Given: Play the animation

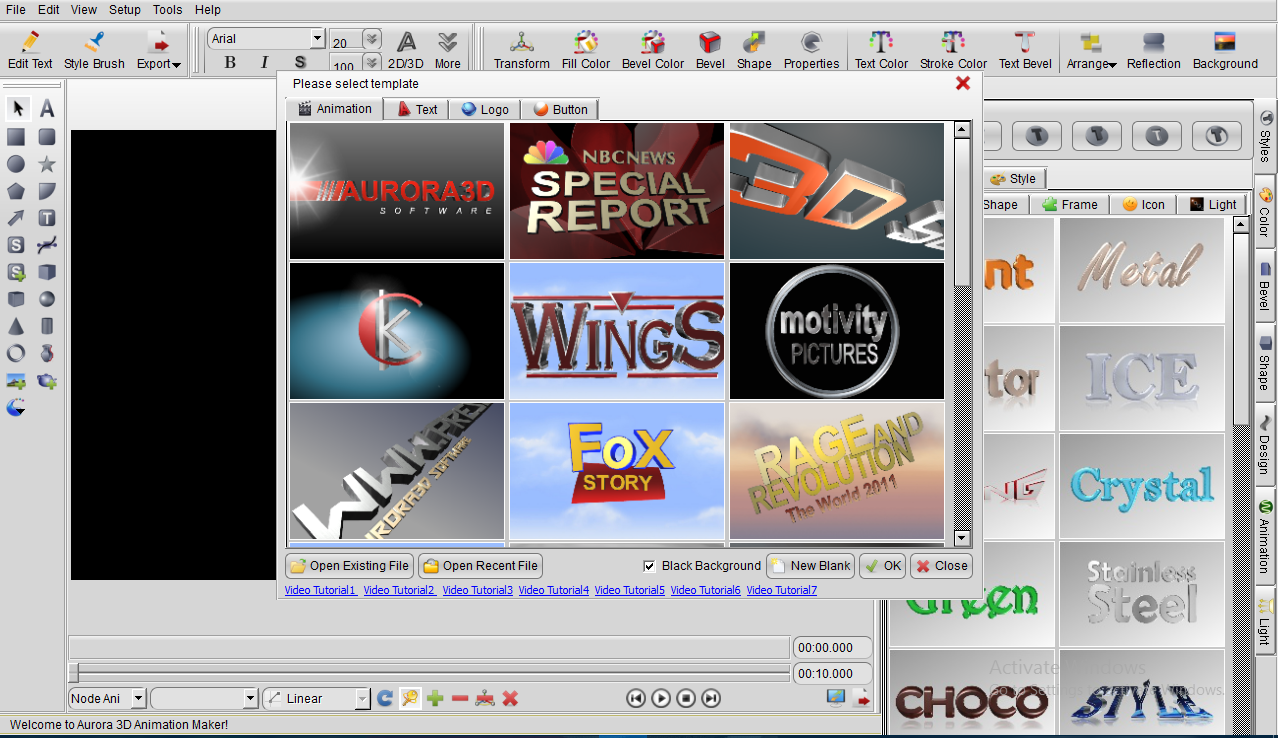Looking at the screenshot, I should click(661, 698).
